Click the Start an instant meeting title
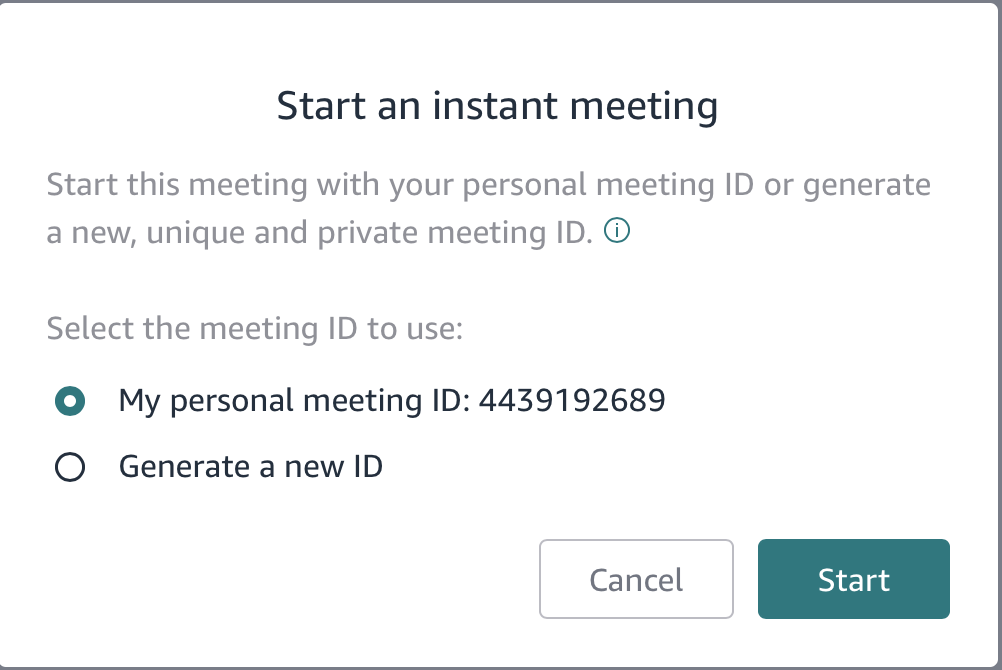 [500, 105]
